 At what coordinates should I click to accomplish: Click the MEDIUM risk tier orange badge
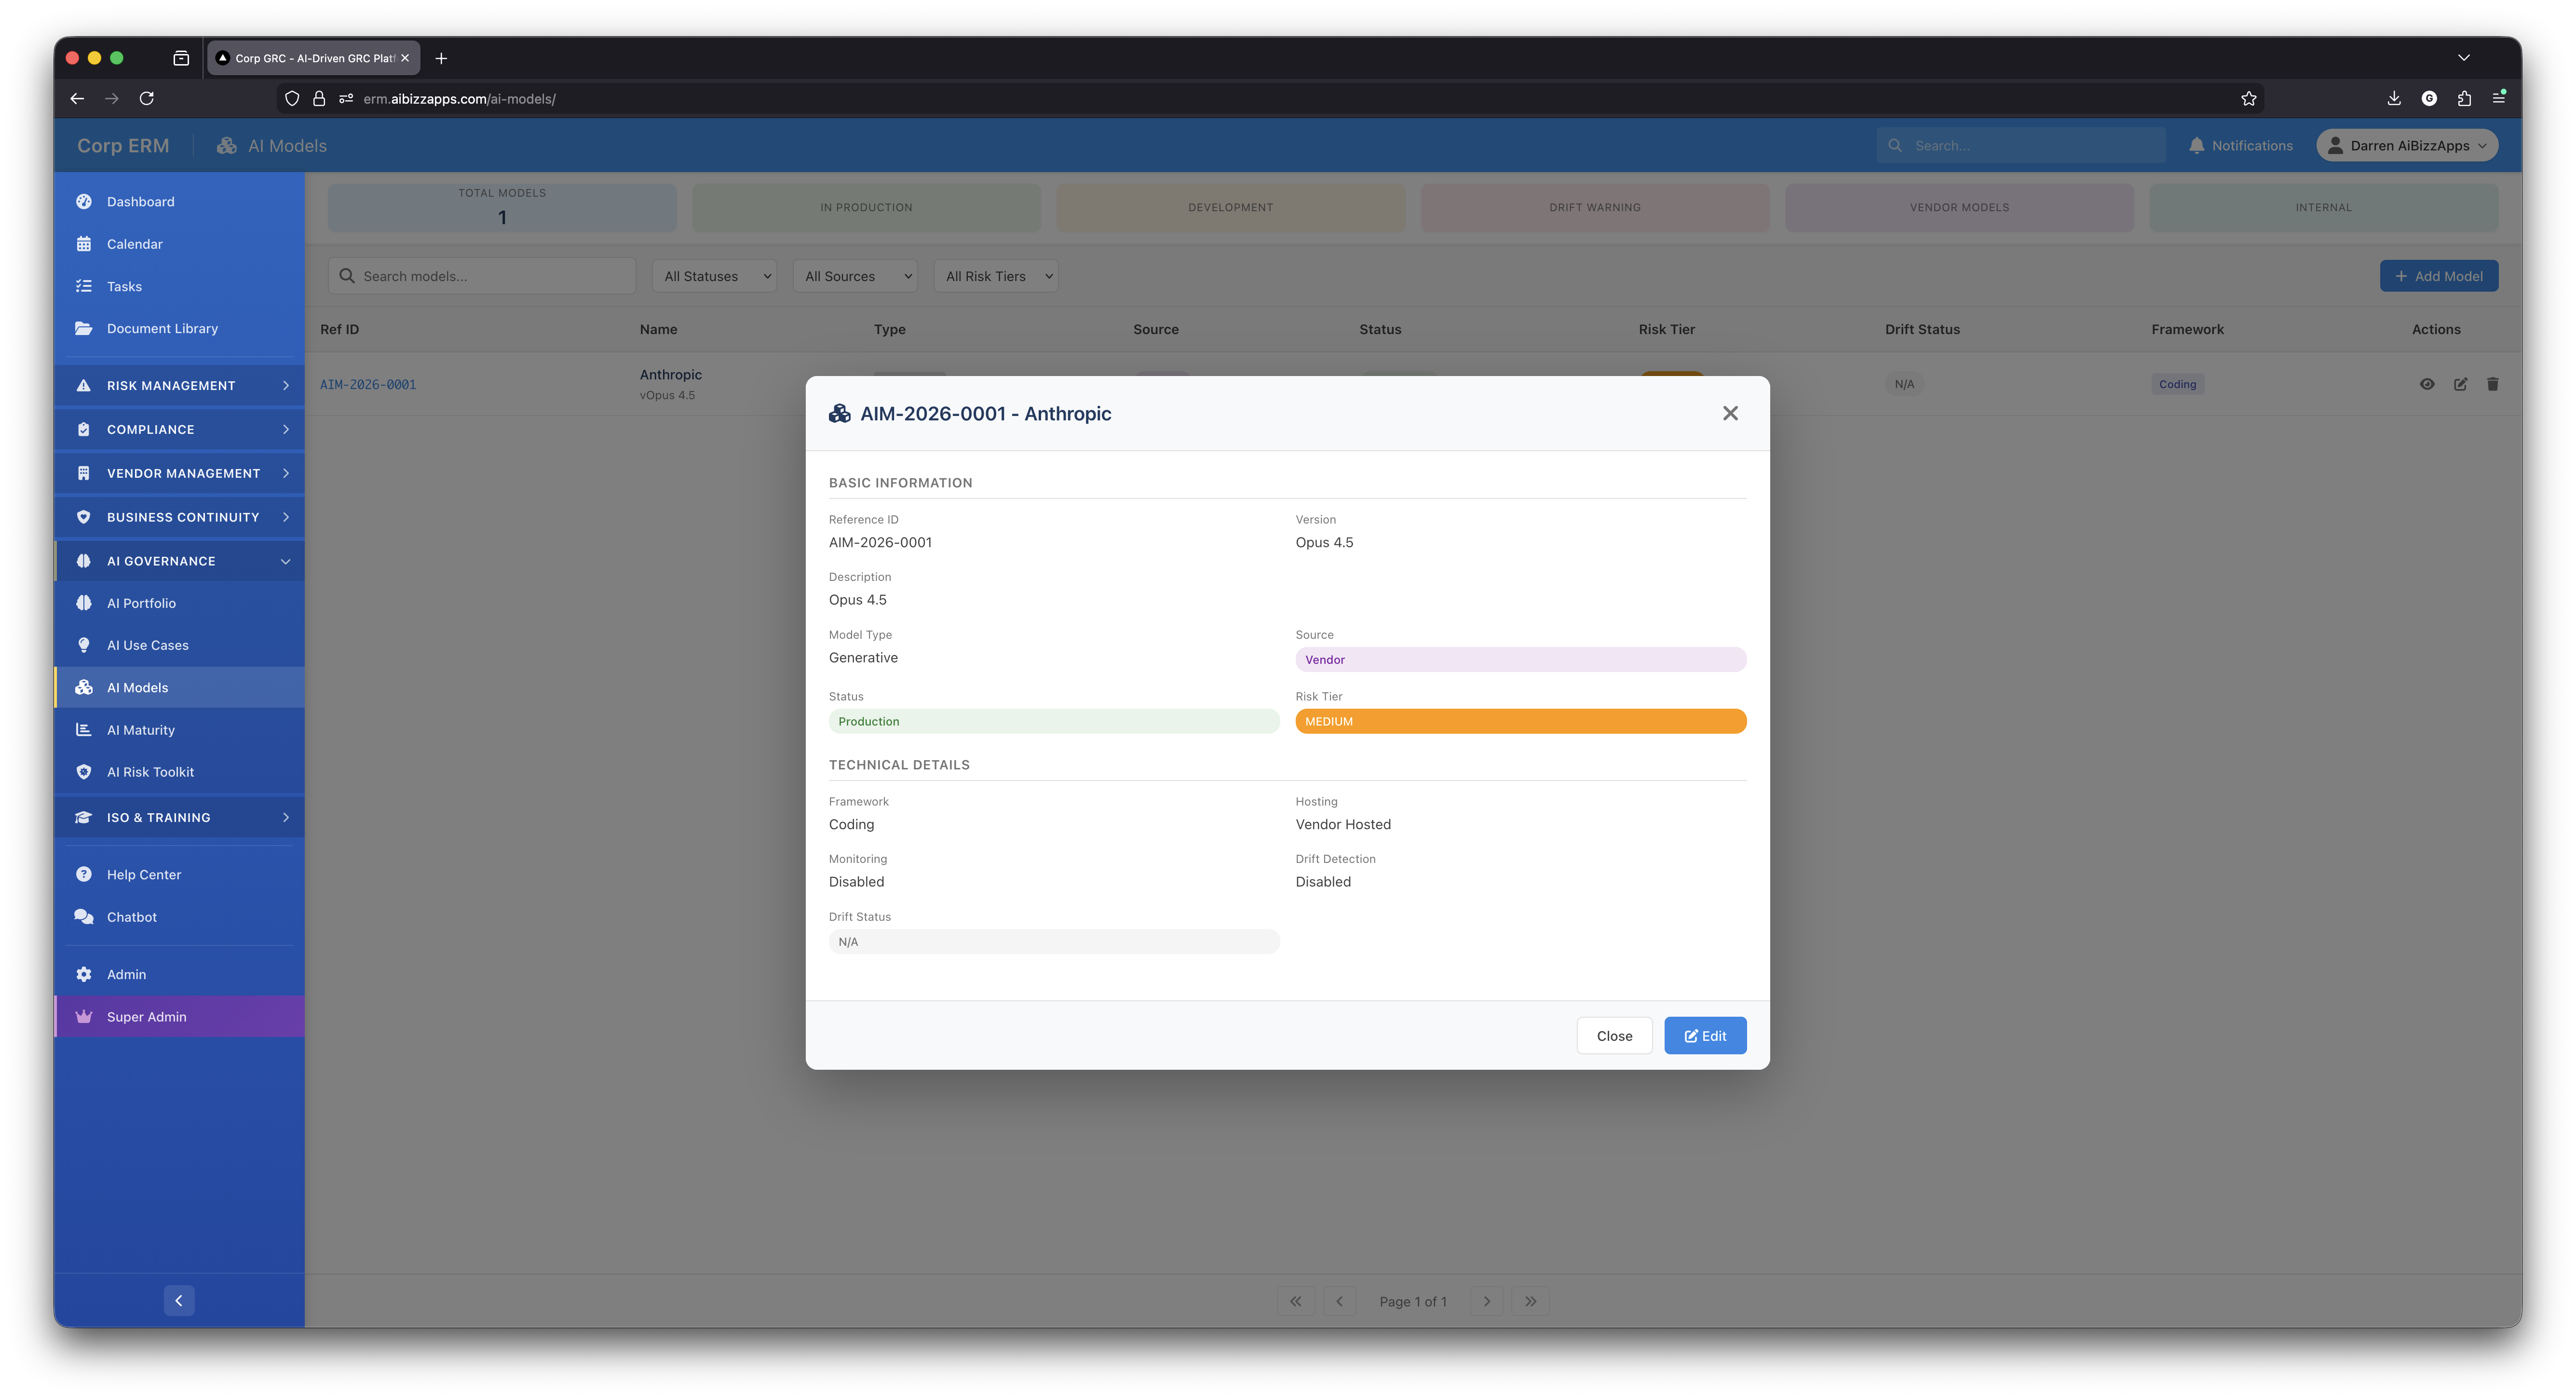[1520, 721]
